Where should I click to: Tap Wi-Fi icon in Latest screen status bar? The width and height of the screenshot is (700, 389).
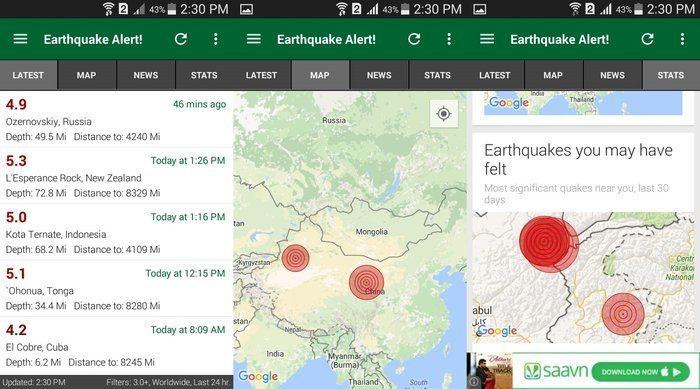(108, 9)
